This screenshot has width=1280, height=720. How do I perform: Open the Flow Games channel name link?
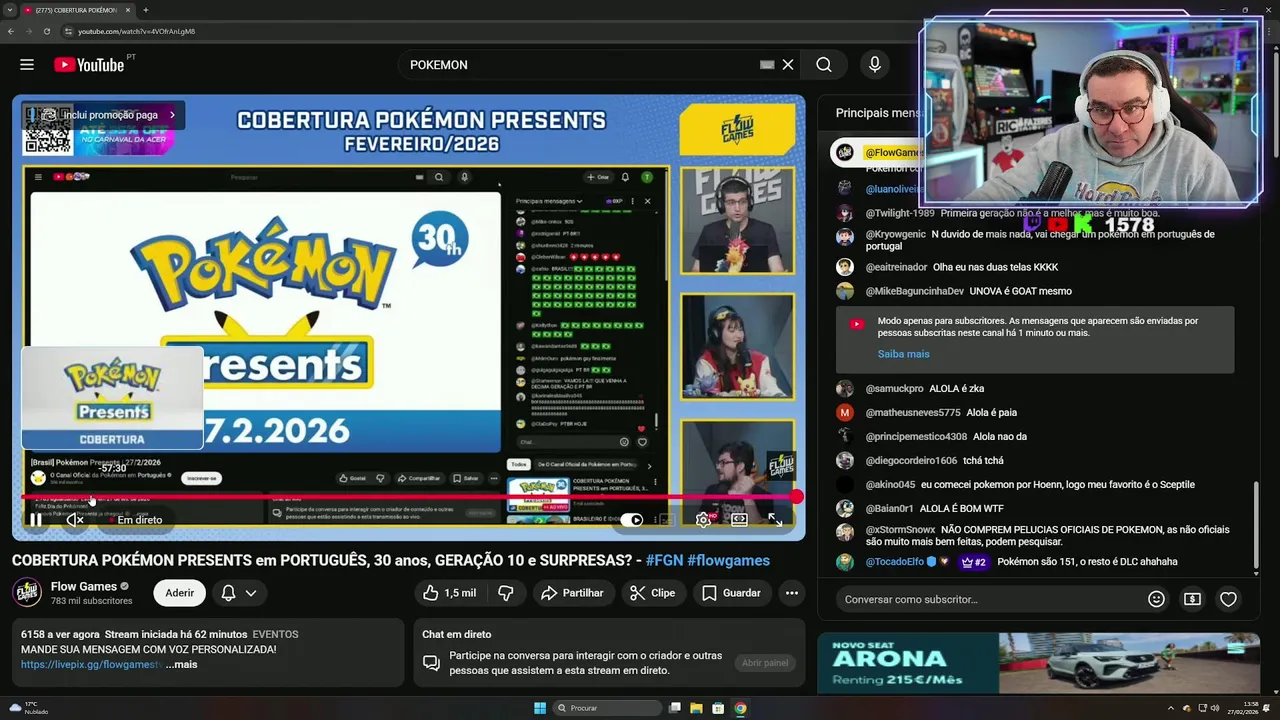coord(84,587)
